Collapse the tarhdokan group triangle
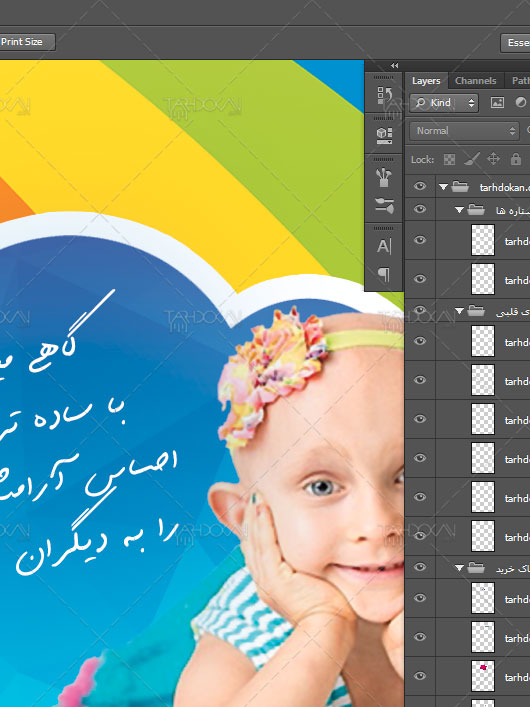The width and height of the screenshot is (530, 707). tap(443, 187)
